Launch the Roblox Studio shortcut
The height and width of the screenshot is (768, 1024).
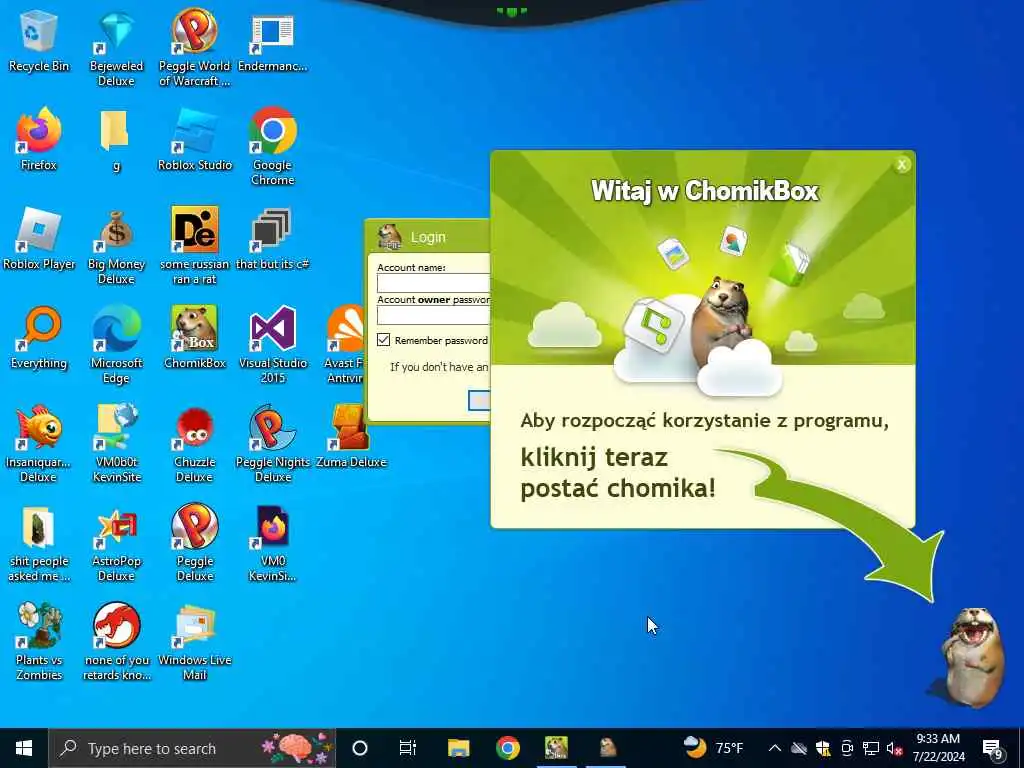click(195, 140)
